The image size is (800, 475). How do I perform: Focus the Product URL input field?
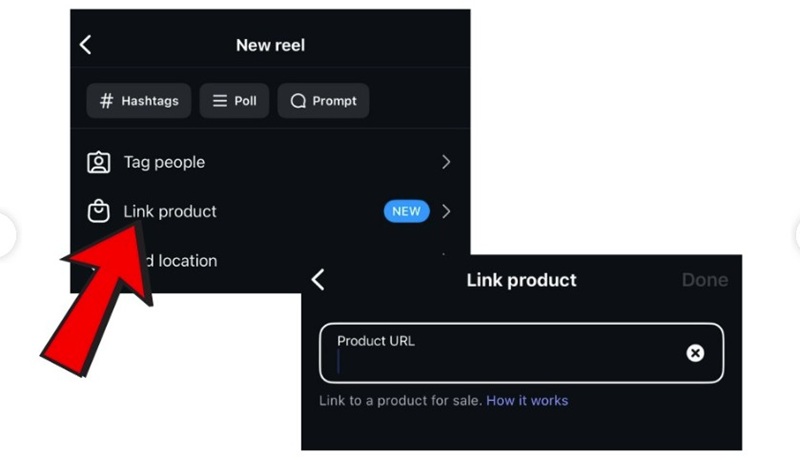point(500,360)
